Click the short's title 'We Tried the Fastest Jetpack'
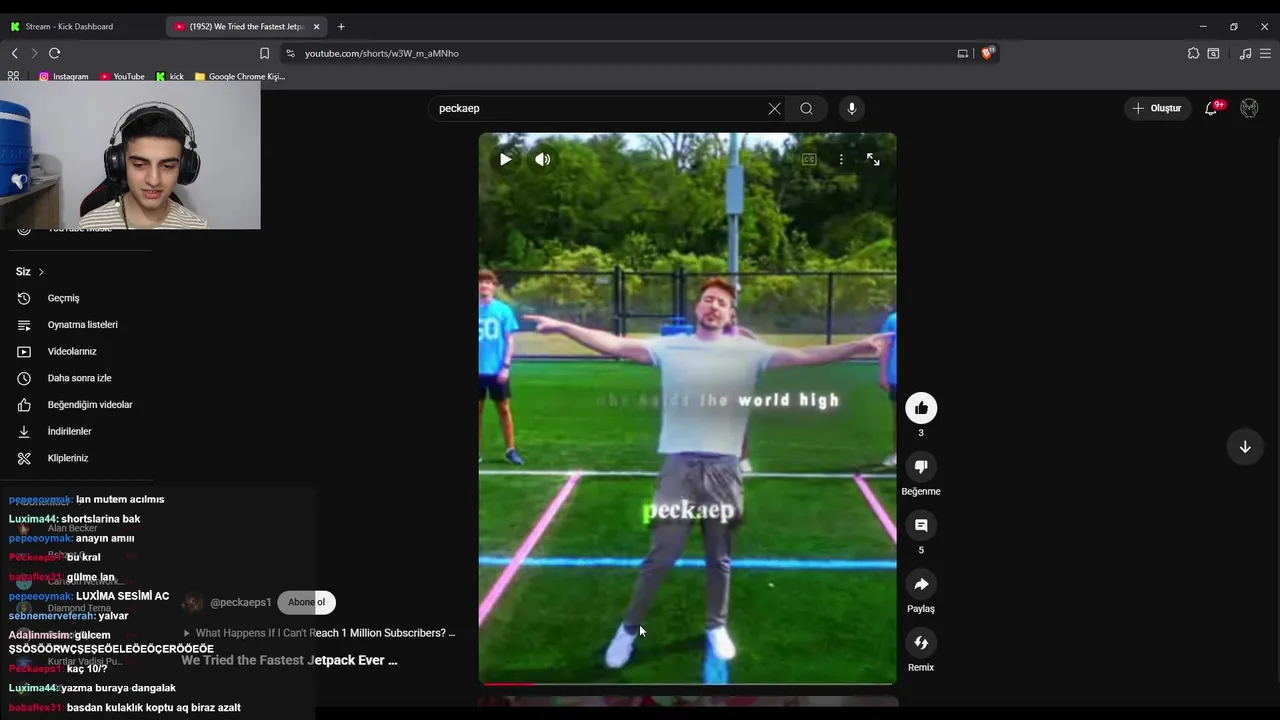The height and width of the screenshot is (720, 1280). (289, 660)
